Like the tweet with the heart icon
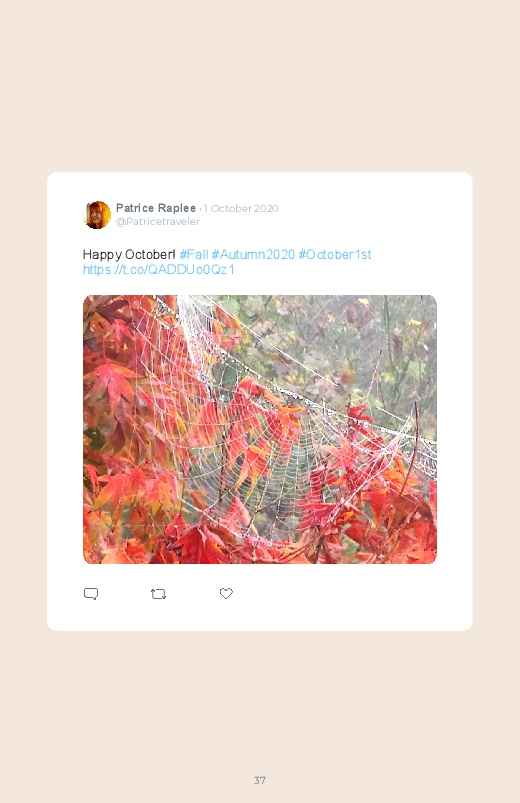The image size is (520, 803). pyautogui.click(x=226, y=593)
